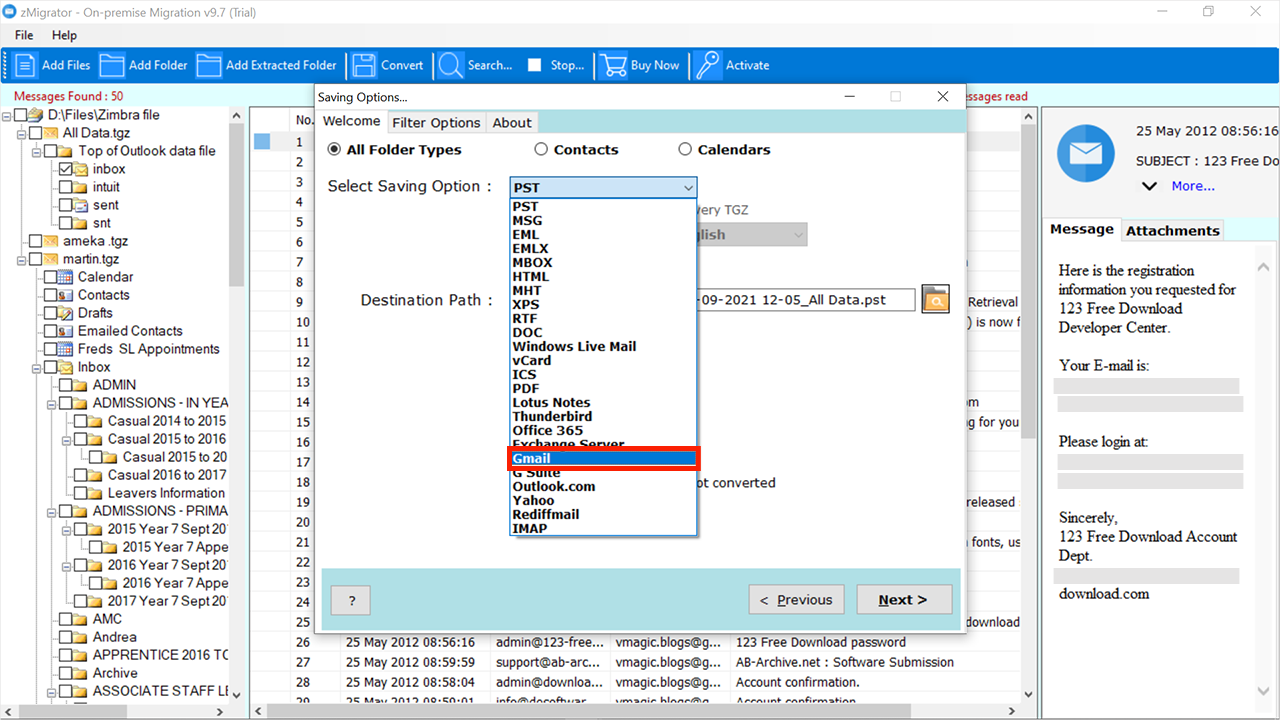Choose MBOX from the saving options list
The width and height of the screenshot is (1280, 720).
[603, 262]
